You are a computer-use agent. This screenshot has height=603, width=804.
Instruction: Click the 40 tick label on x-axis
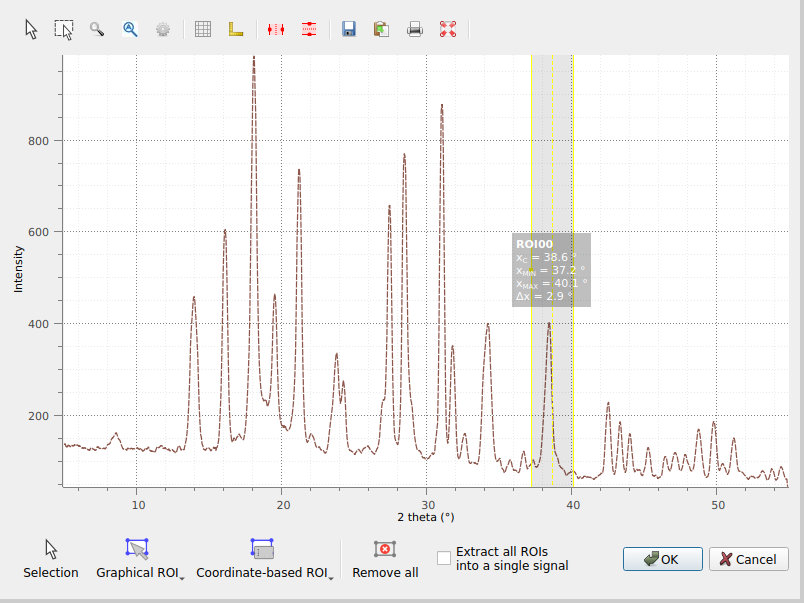tap(573, 505)
